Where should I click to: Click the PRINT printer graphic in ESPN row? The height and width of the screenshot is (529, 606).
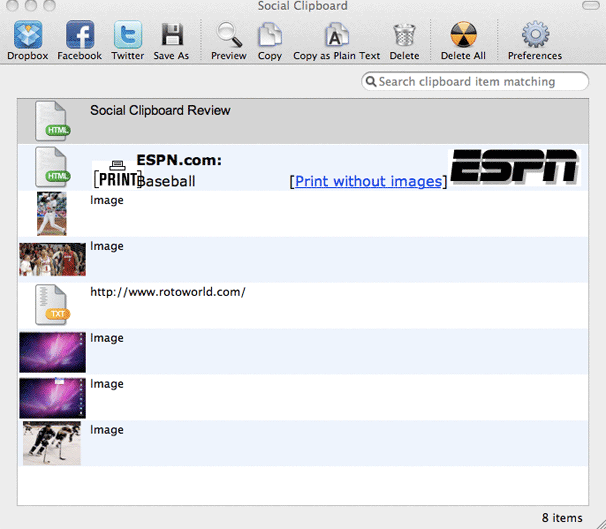[117, 175]
